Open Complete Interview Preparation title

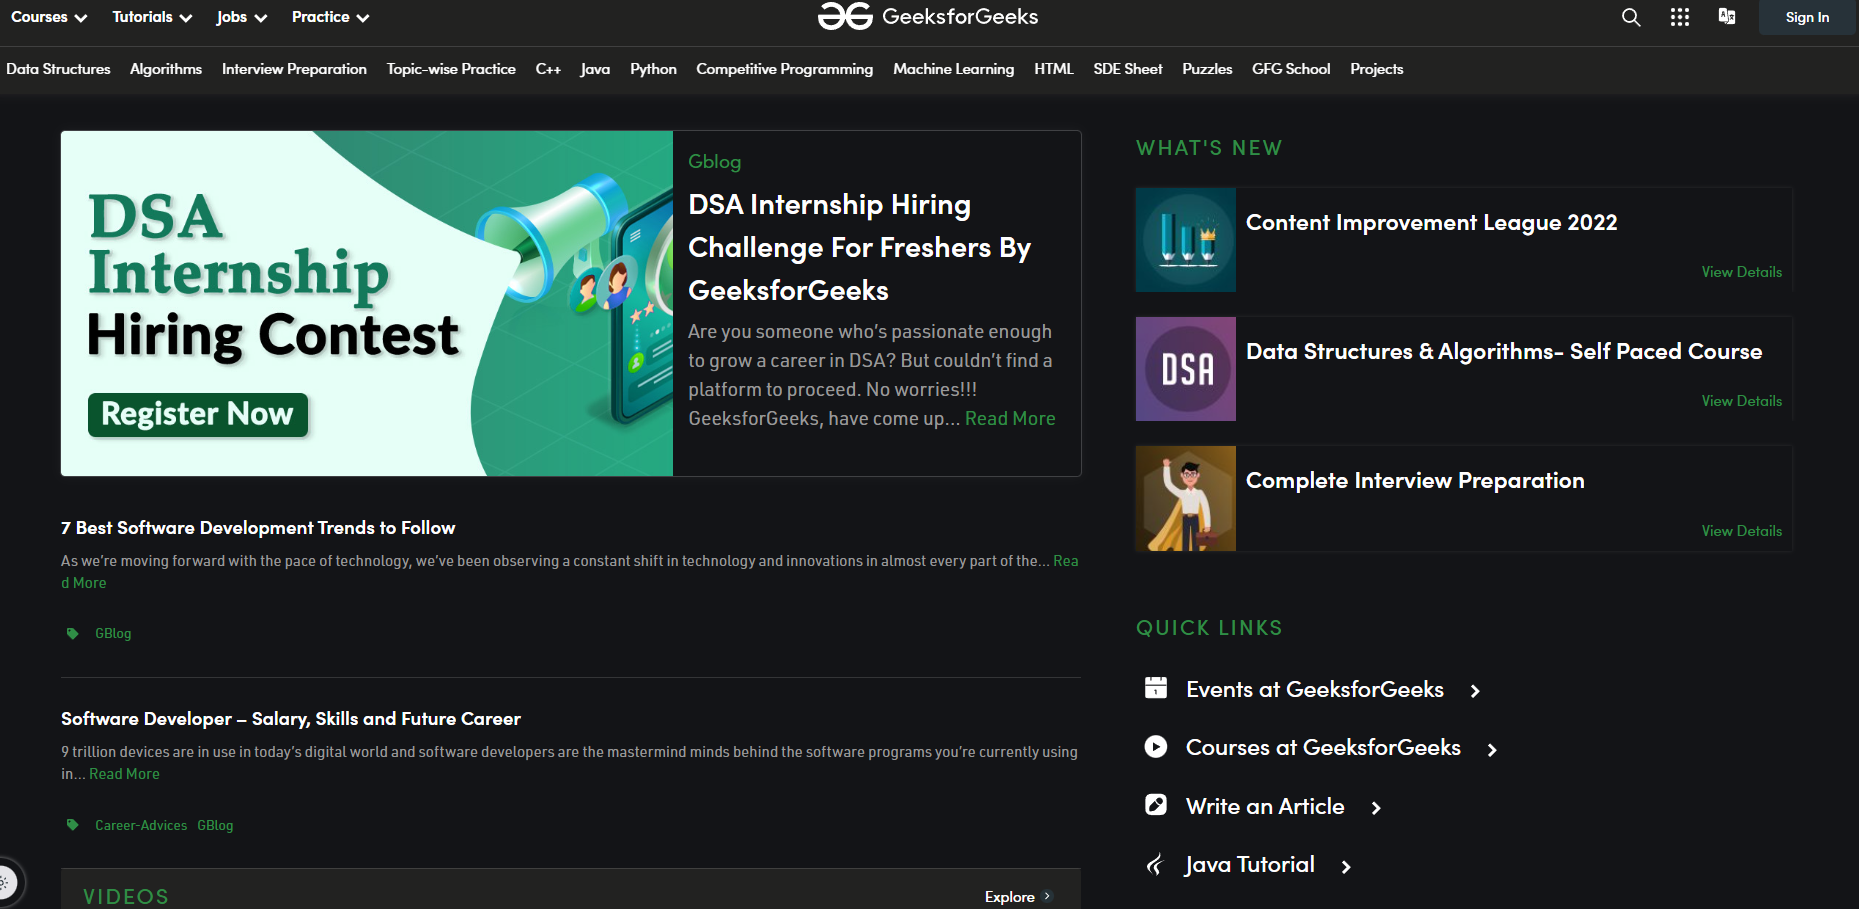point(1415,481)
